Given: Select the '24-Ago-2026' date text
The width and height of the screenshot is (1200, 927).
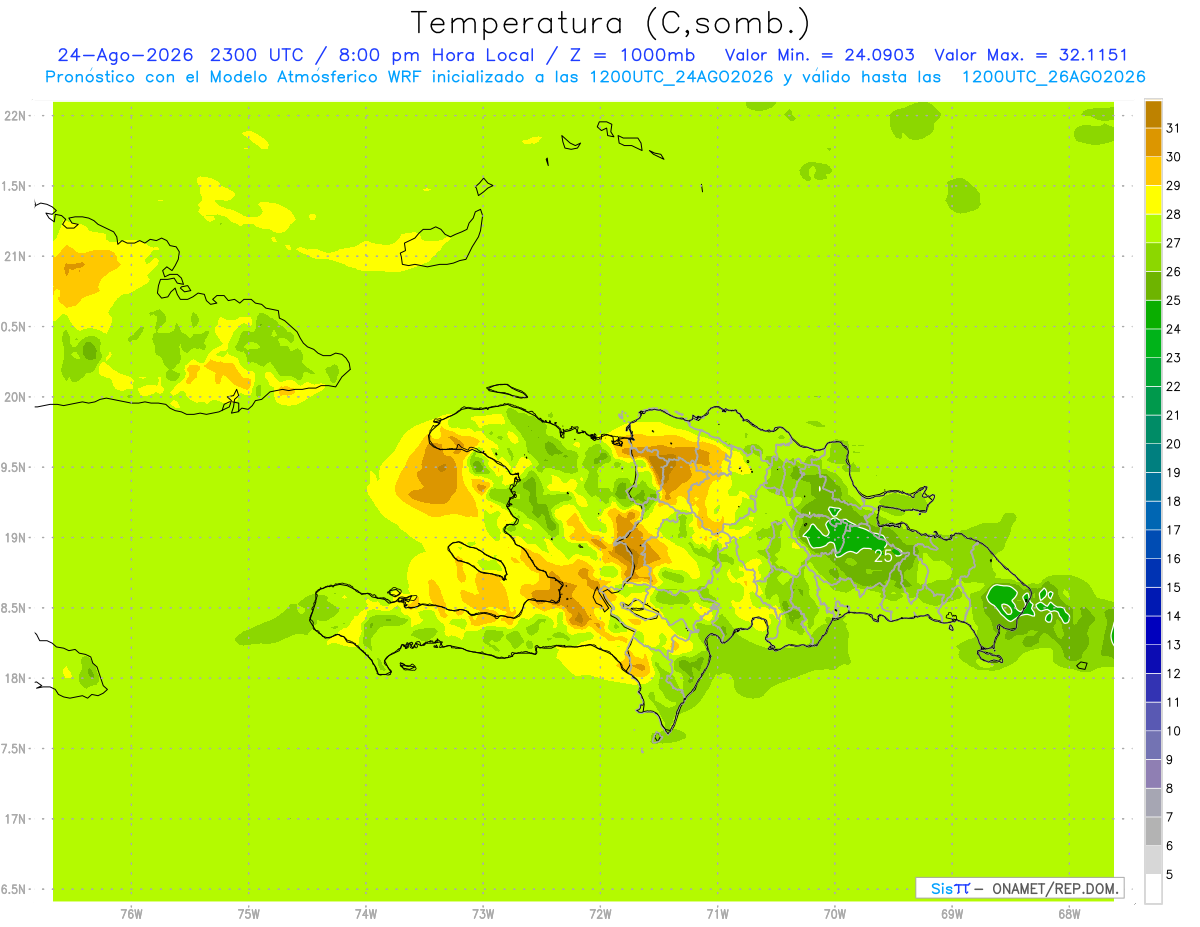Looking at the screenshot, I should (x=126, y=55).
